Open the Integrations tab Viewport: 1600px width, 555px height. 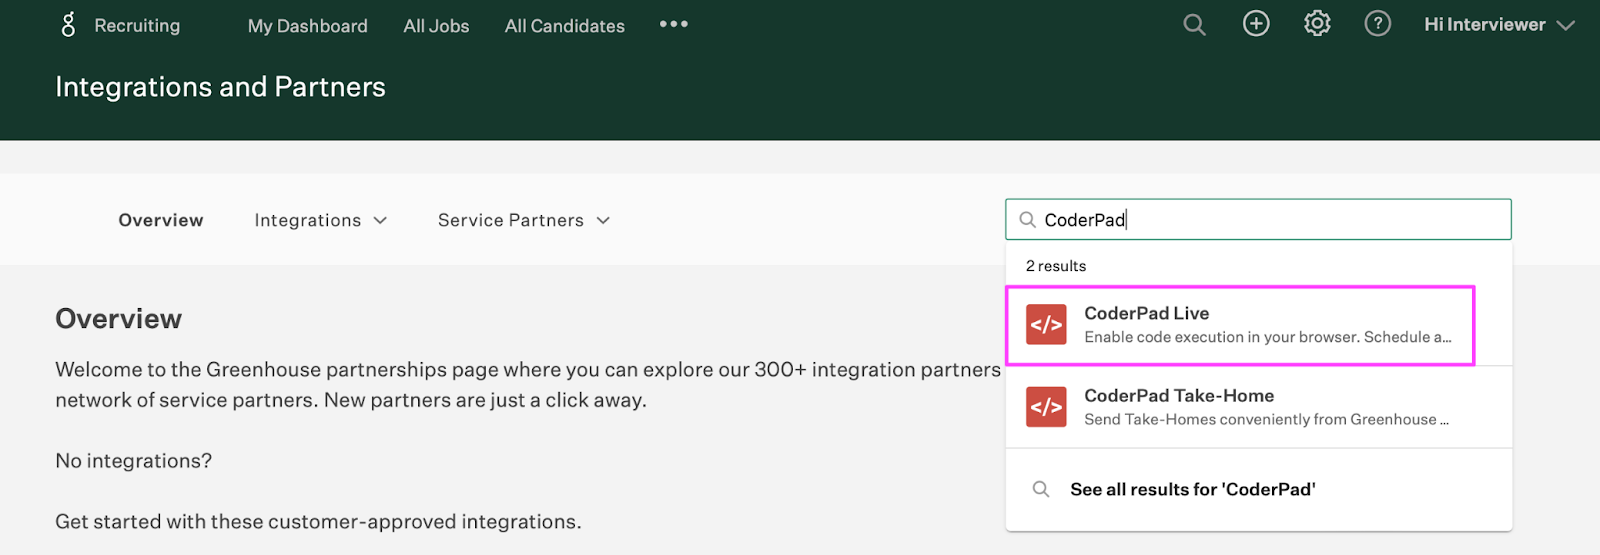click(x=308, y=220)
